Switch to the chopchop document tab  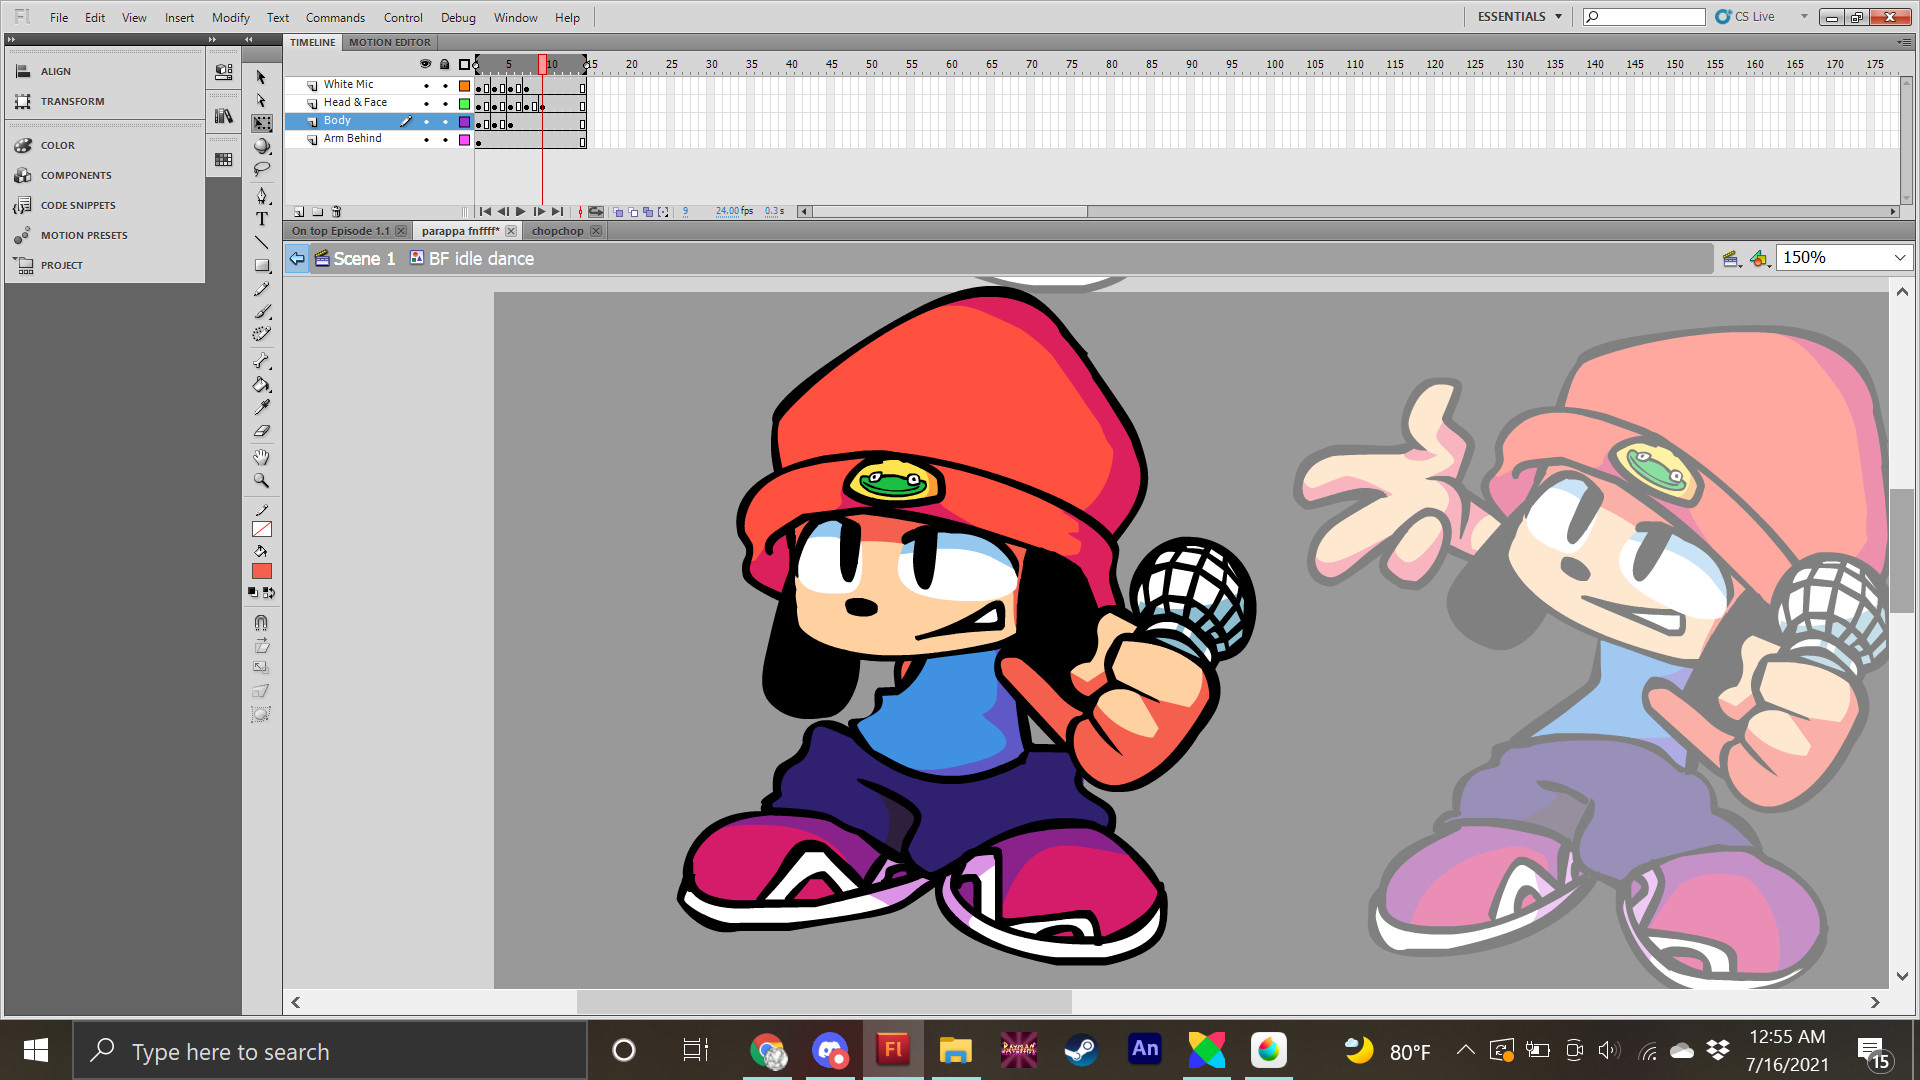pyautogui.click(x=557, y=231)
